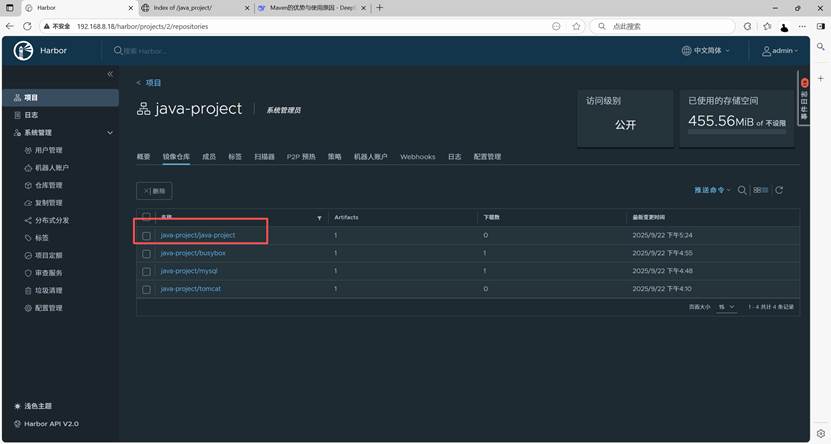Open the push command dropdown

click(x=712, y=190)
